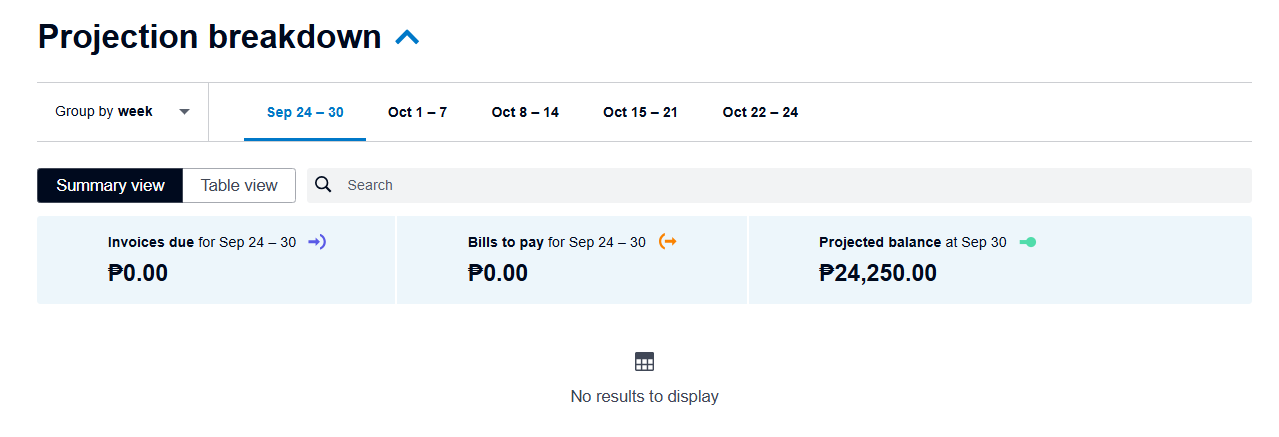The height and width of the screenshot is (437, 1279).
Task: Open the Group by week dropdown
Action: click(x=121, y=112)
